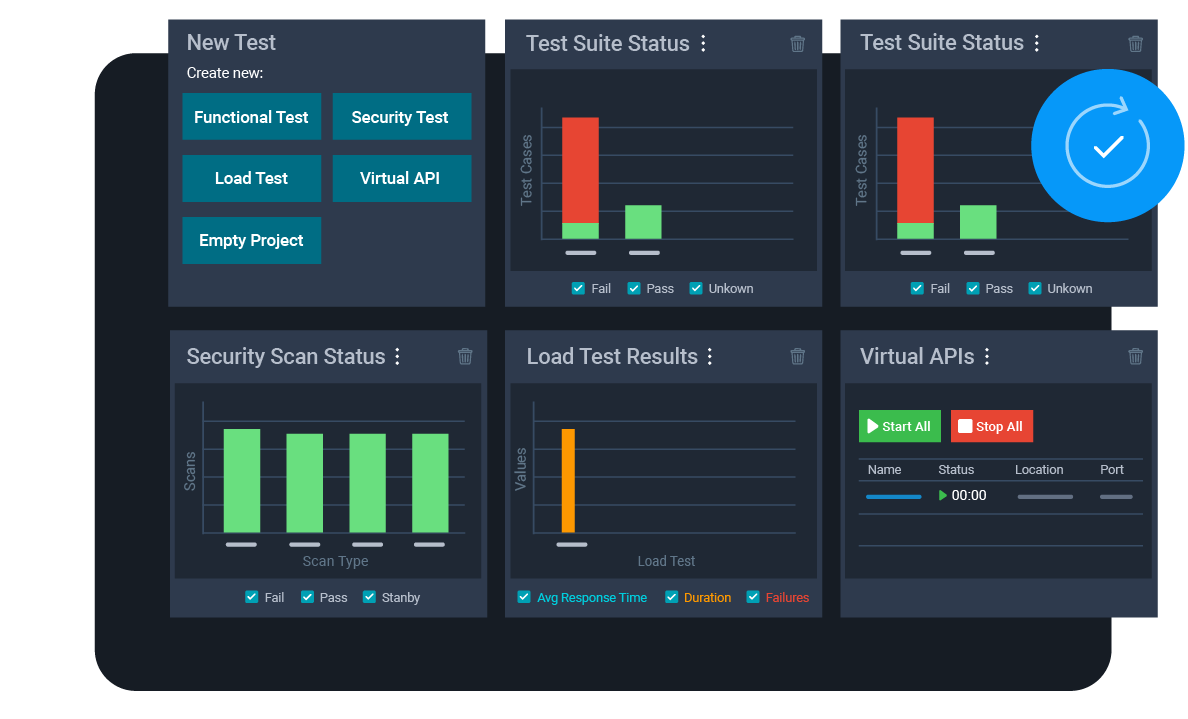Image resolution: width=1188 pixels, height=719 pixels.
Task: Remove Security Scan Status widget via trash icon
Action: [x=464, y=357]
